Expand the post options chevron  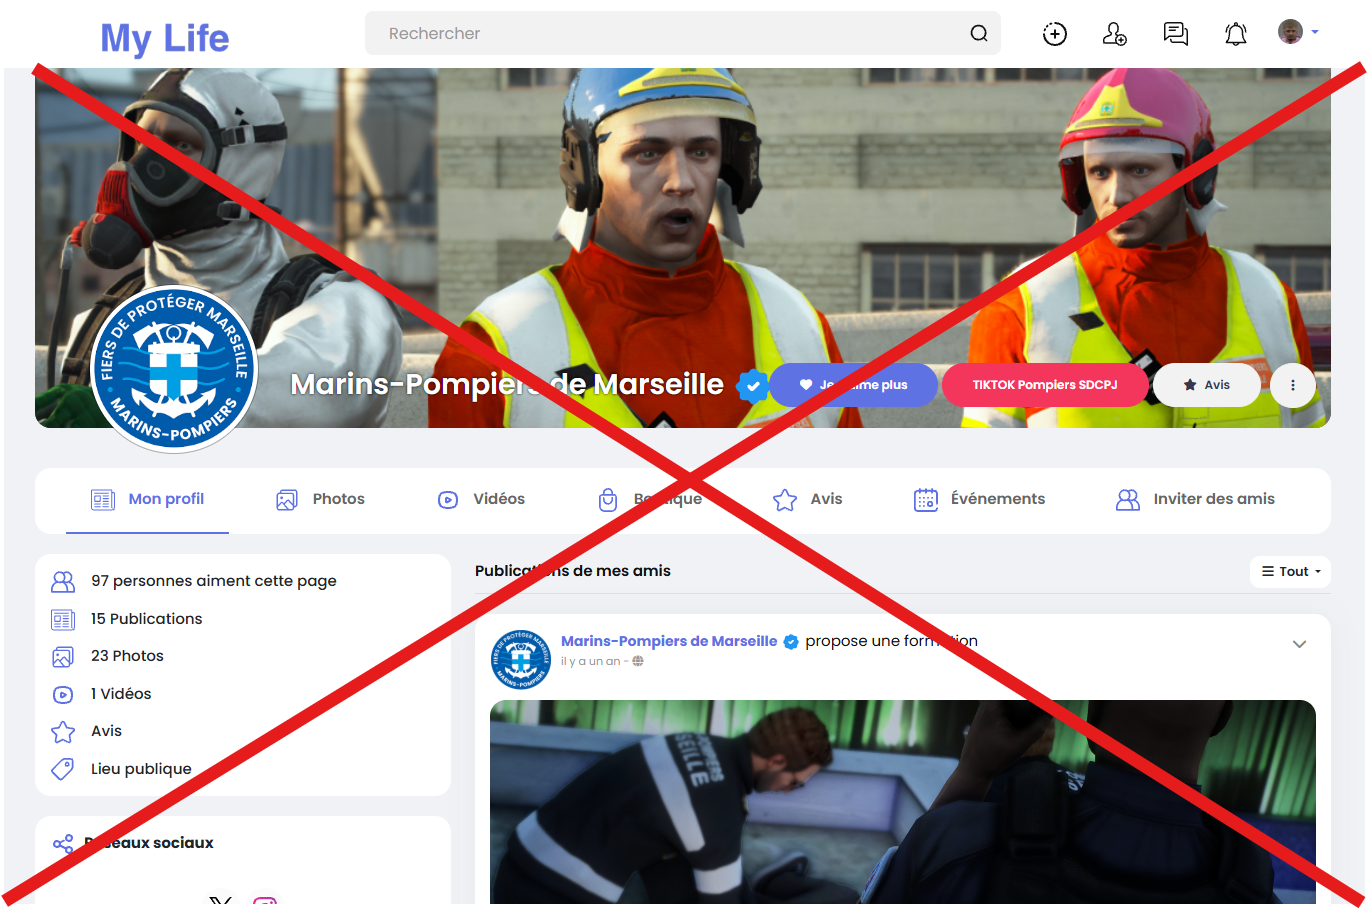tap(1299, 644)
